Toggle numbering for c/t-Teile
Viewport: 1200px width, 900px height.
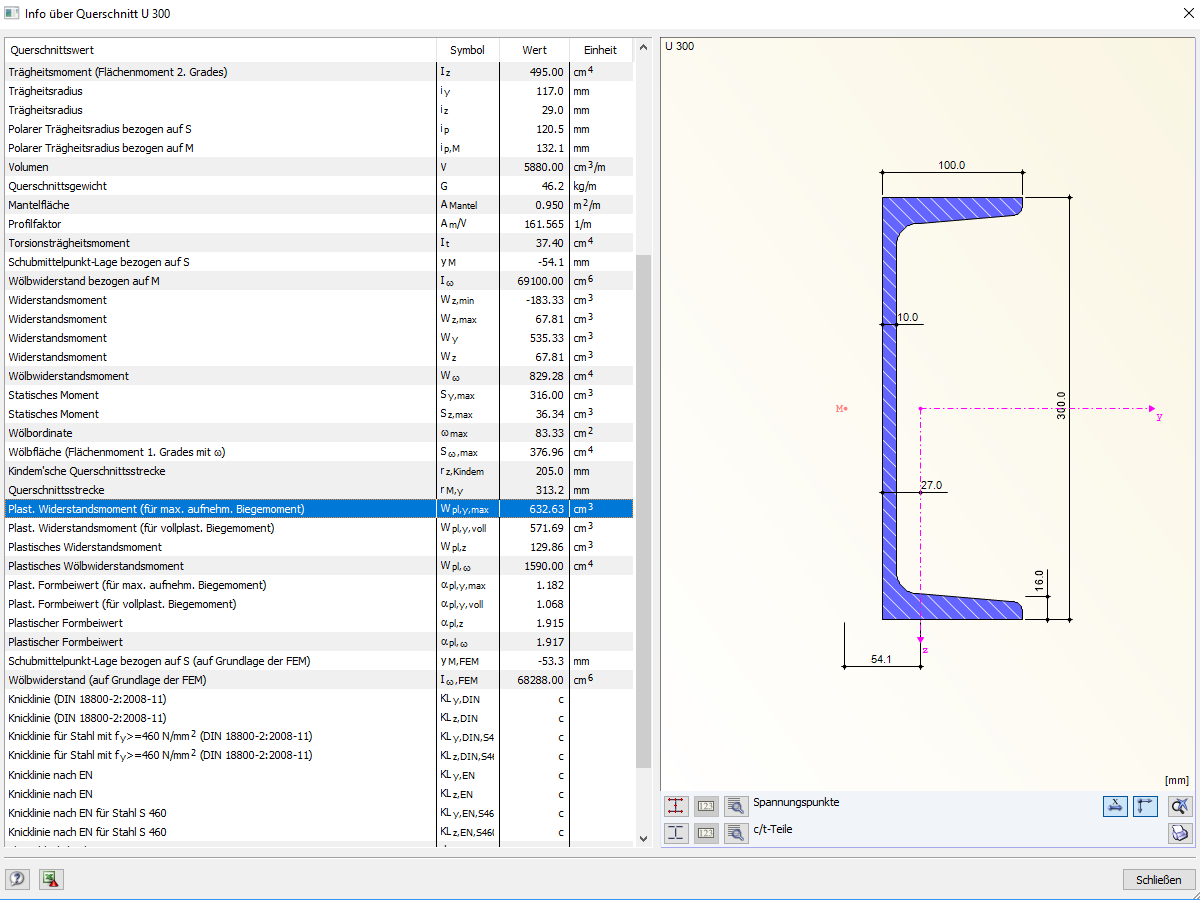[x=706, y=833]
